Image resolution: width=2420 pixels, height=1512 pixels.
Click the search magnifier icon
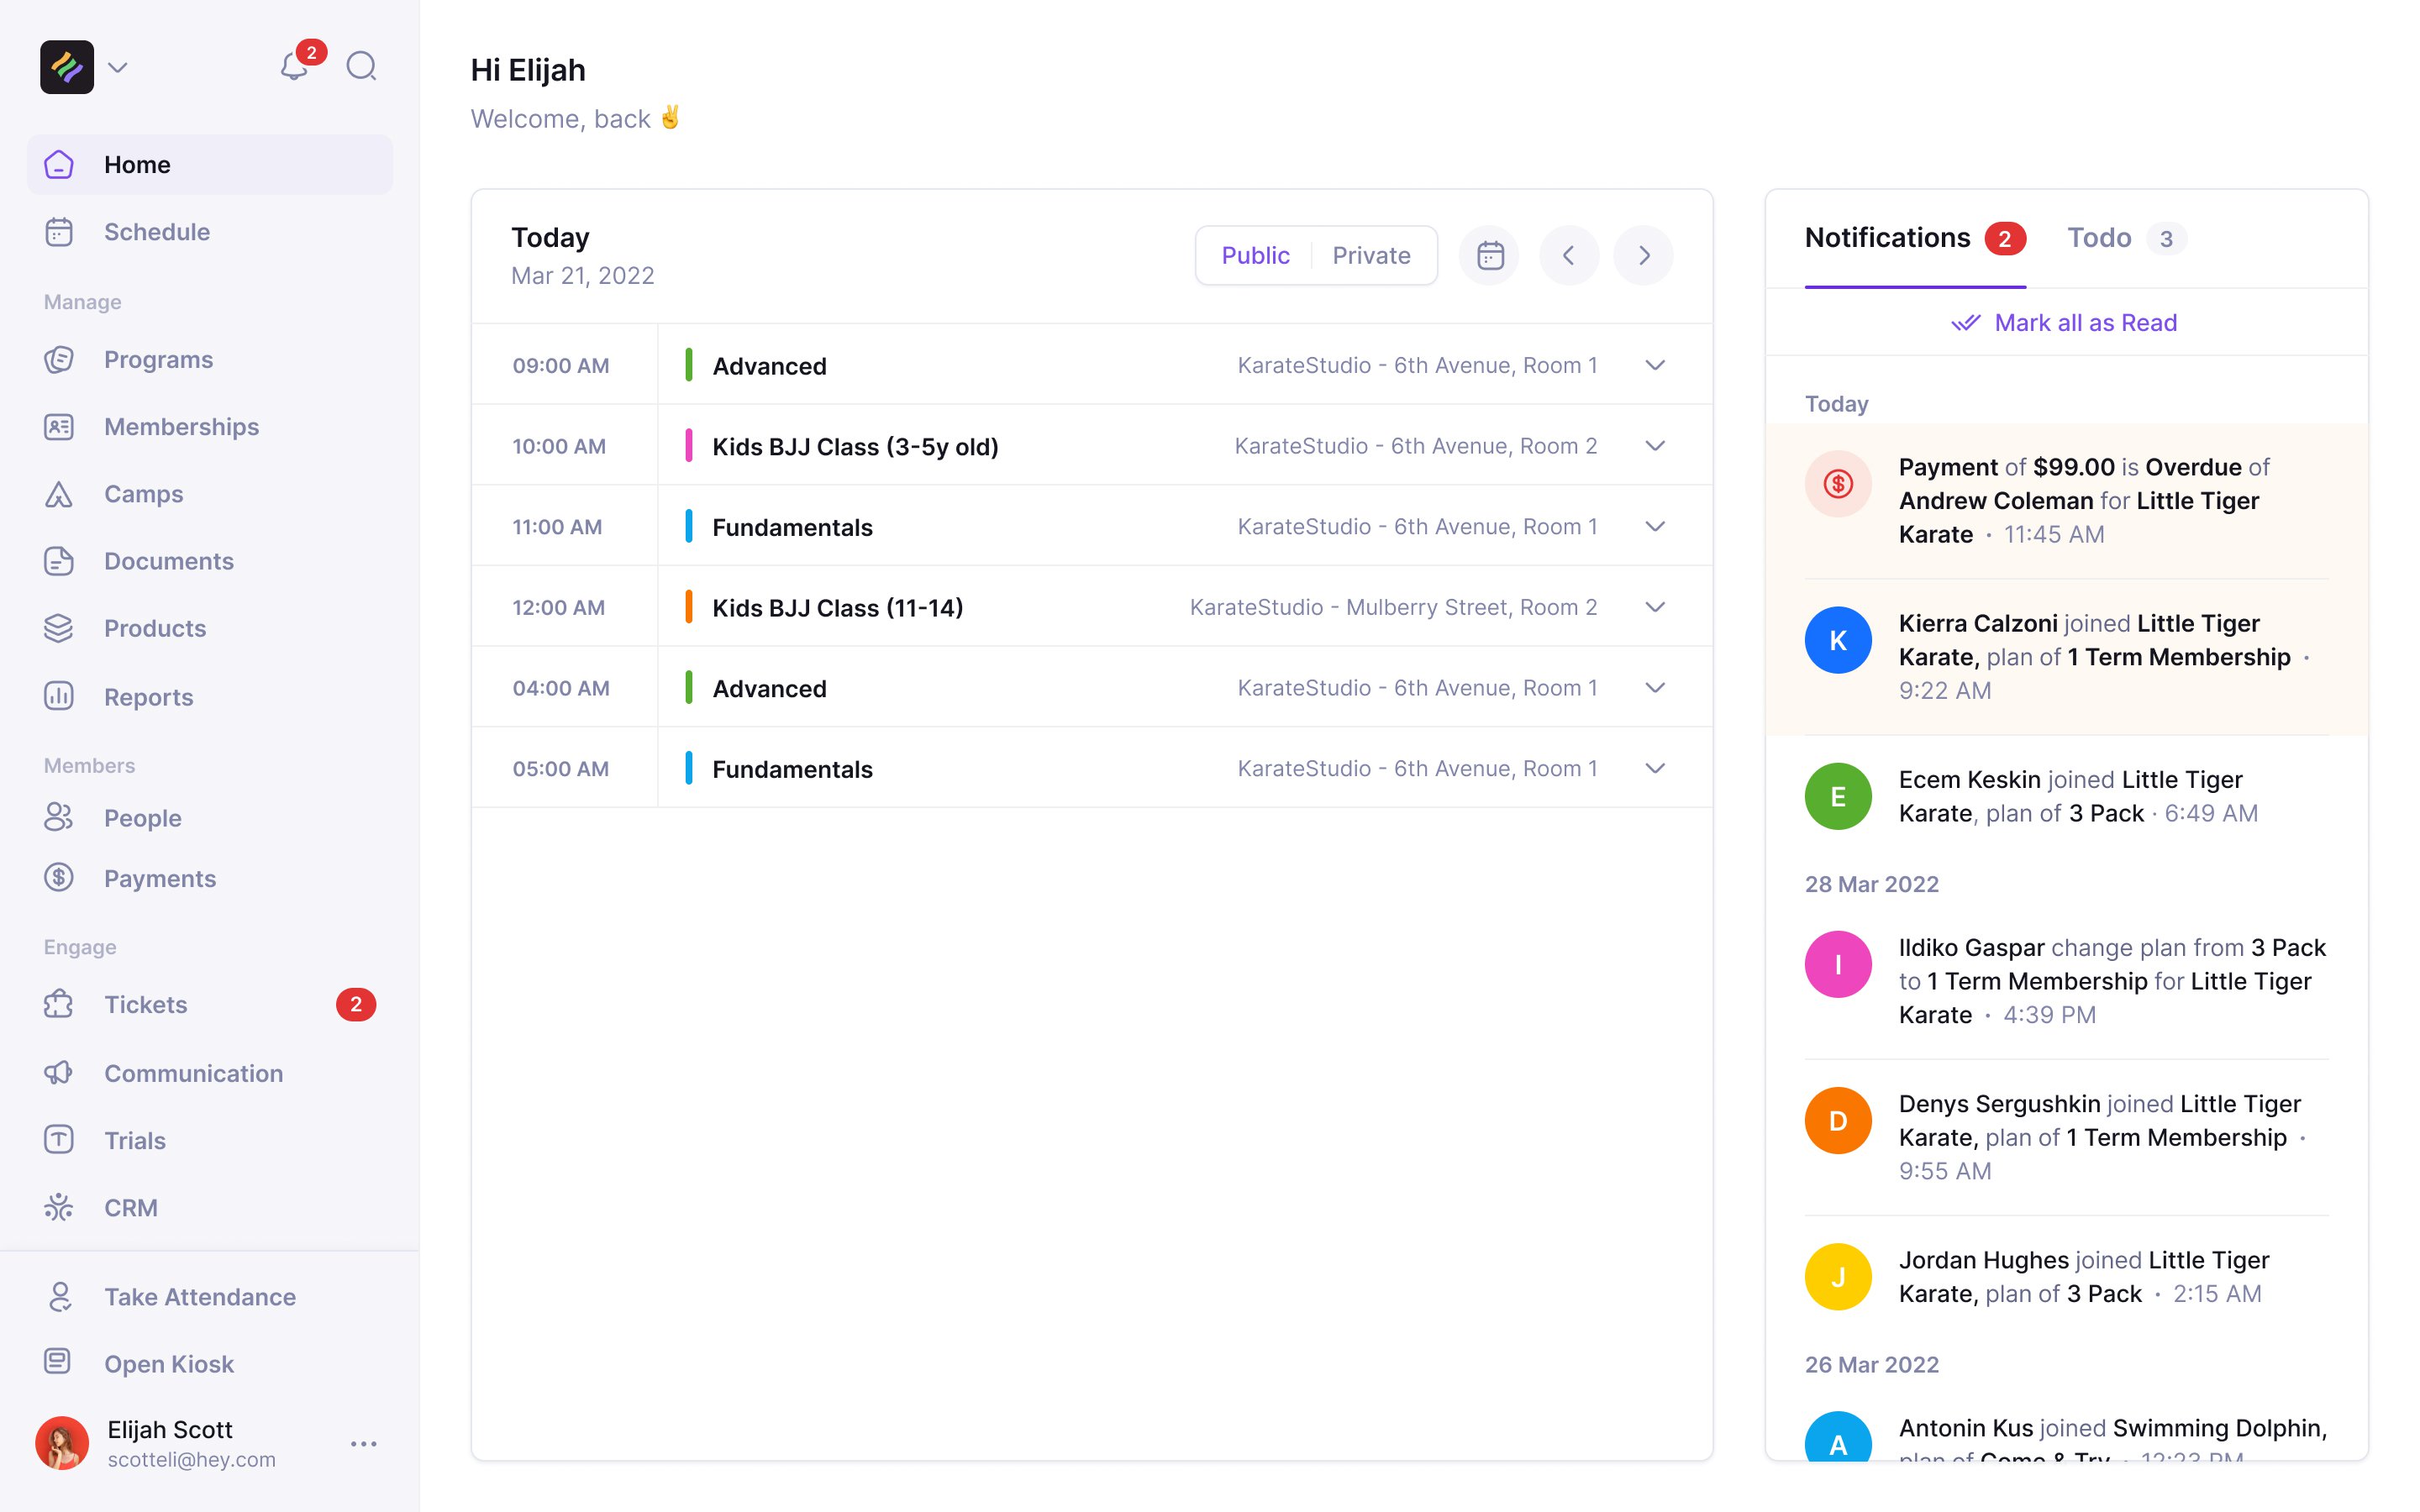tap(361, 66)
